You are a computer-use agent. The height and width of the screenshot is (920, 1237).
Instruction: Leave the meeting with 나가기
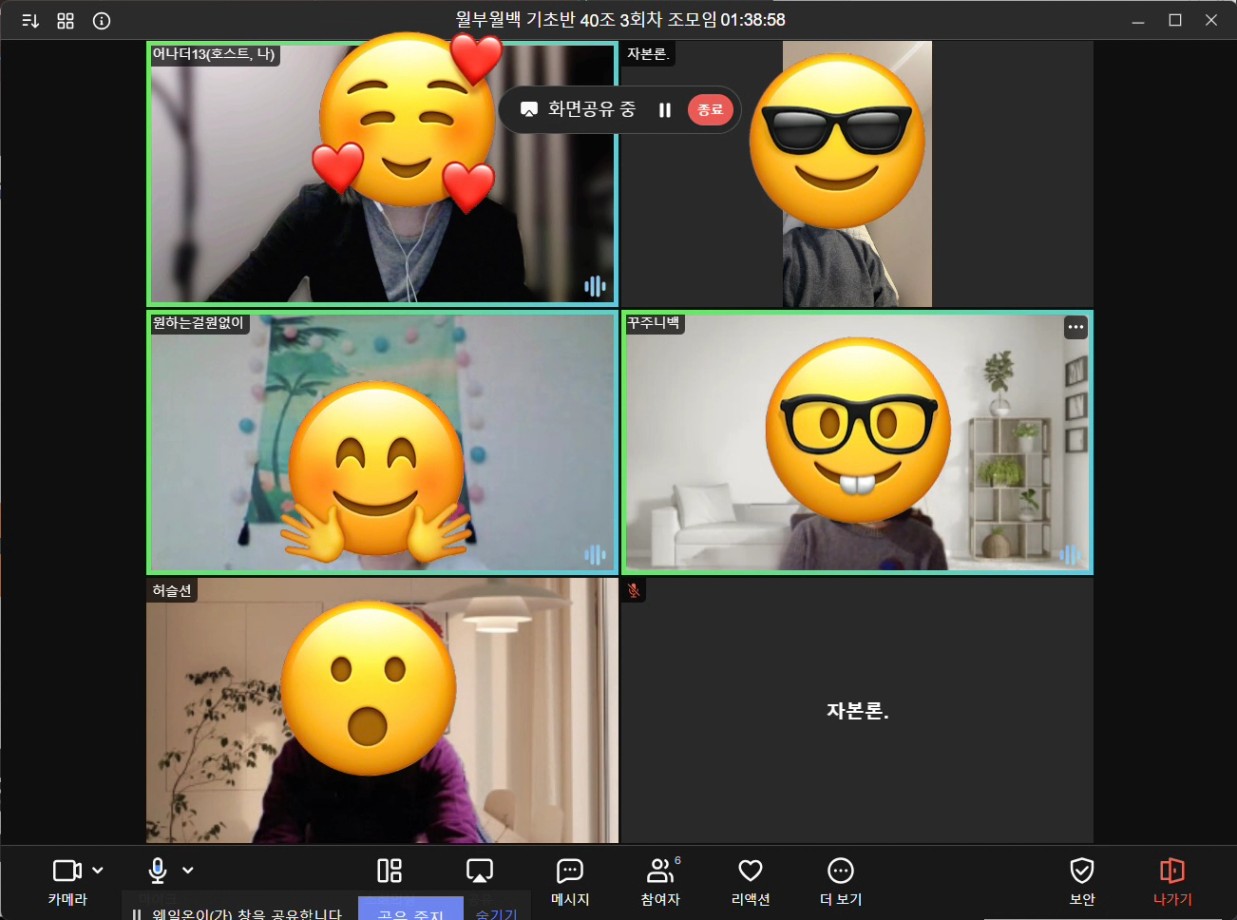(x=1172, y=880)
